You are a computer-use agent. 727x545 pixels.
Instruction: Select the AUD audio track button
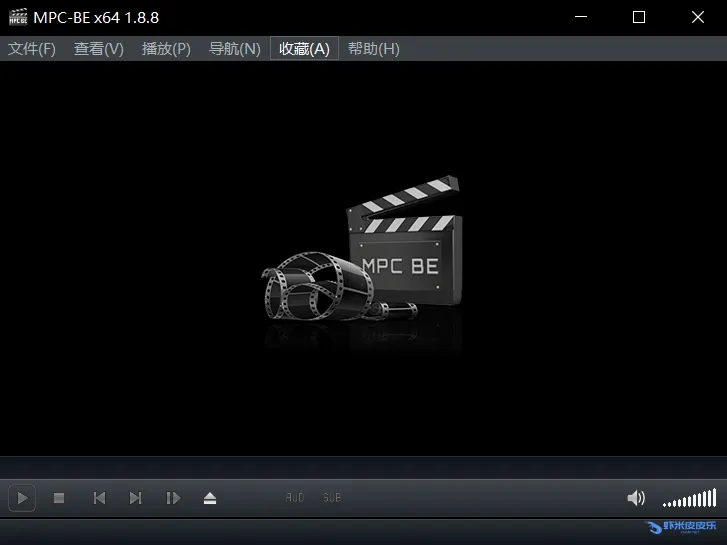pyautogui.click(x=295, y=498)
